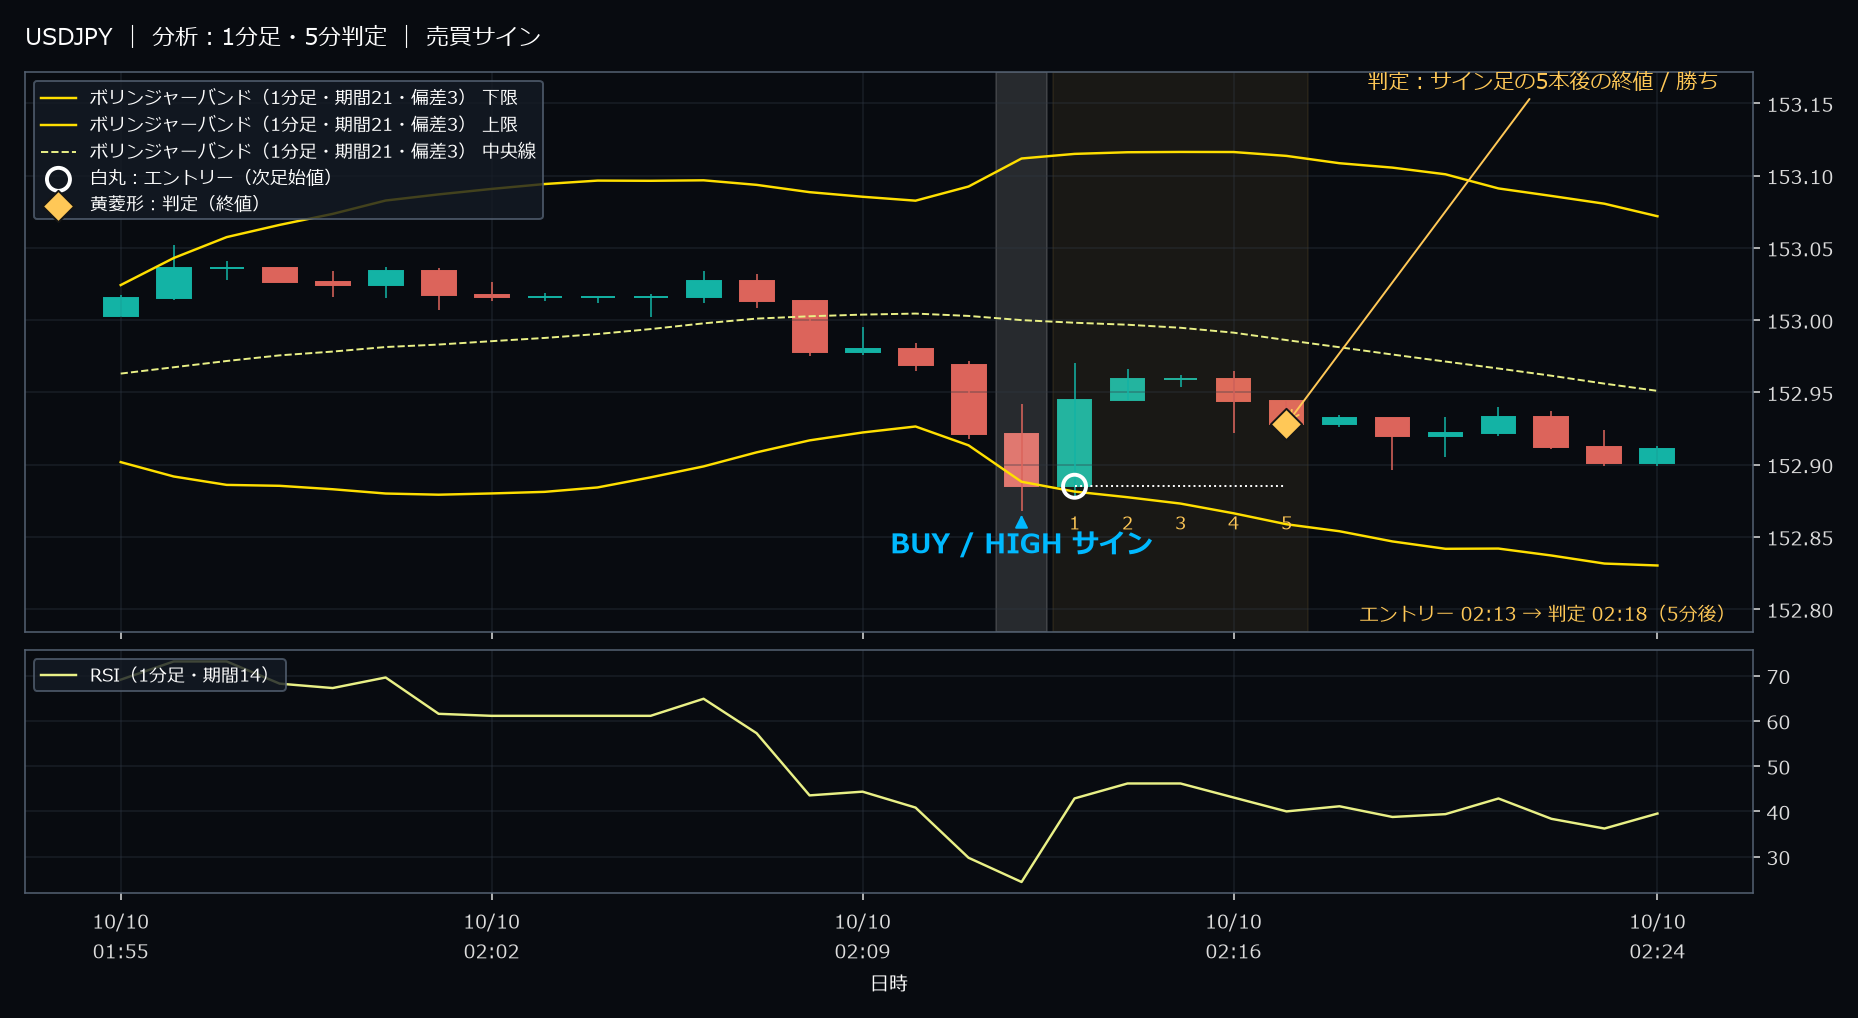Click the yellow diamond judgment marker on chart
Viewport: 1858px width, 1018px height.
[1286, 424]
